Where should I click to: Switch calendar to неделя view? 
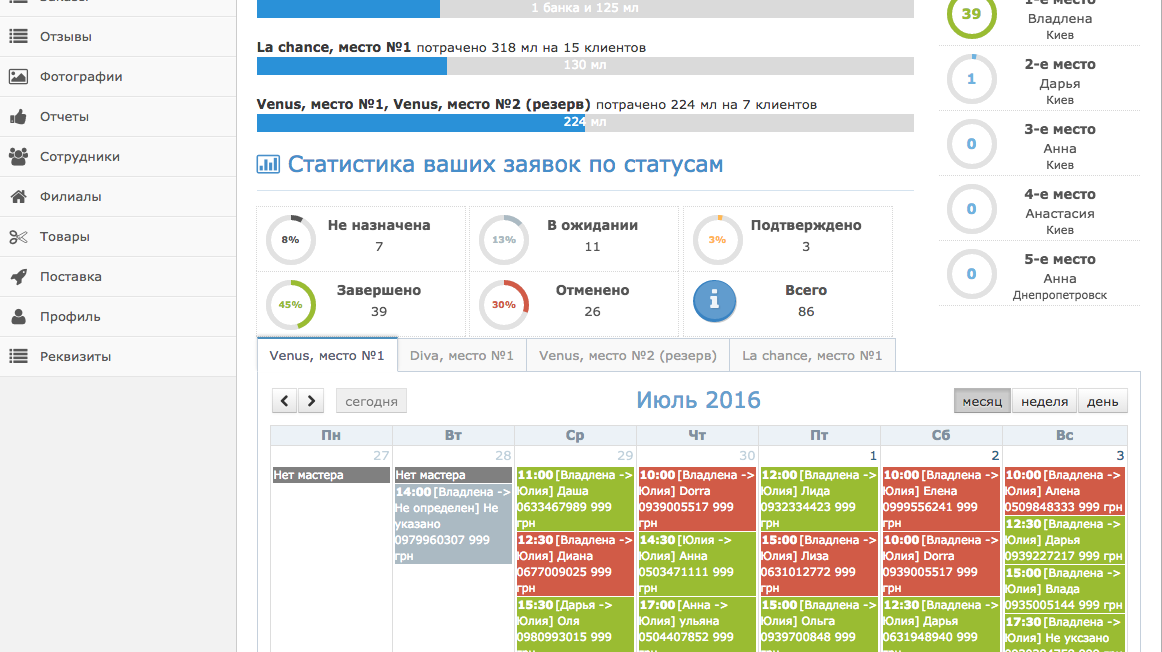(x=1044, y=401)
